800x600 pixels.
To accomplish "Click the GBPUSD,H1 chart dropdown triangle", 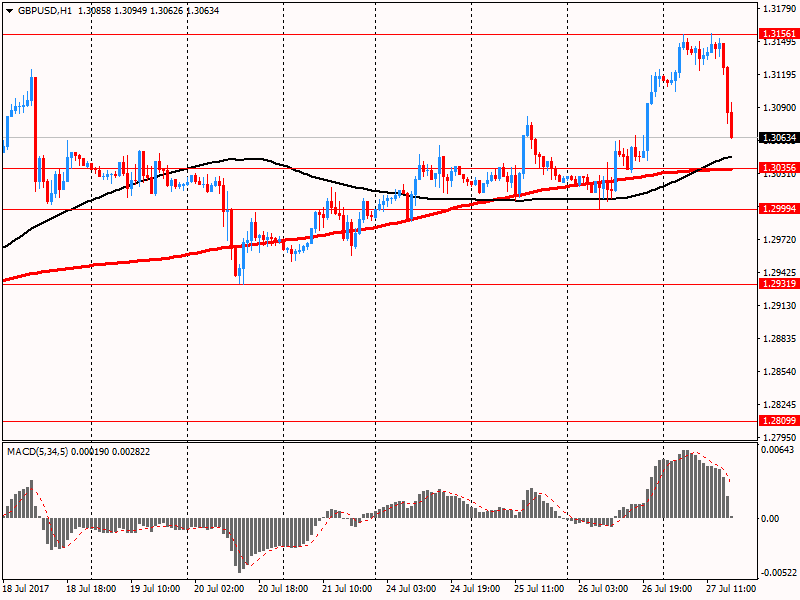I will click(x=10, y=11).
